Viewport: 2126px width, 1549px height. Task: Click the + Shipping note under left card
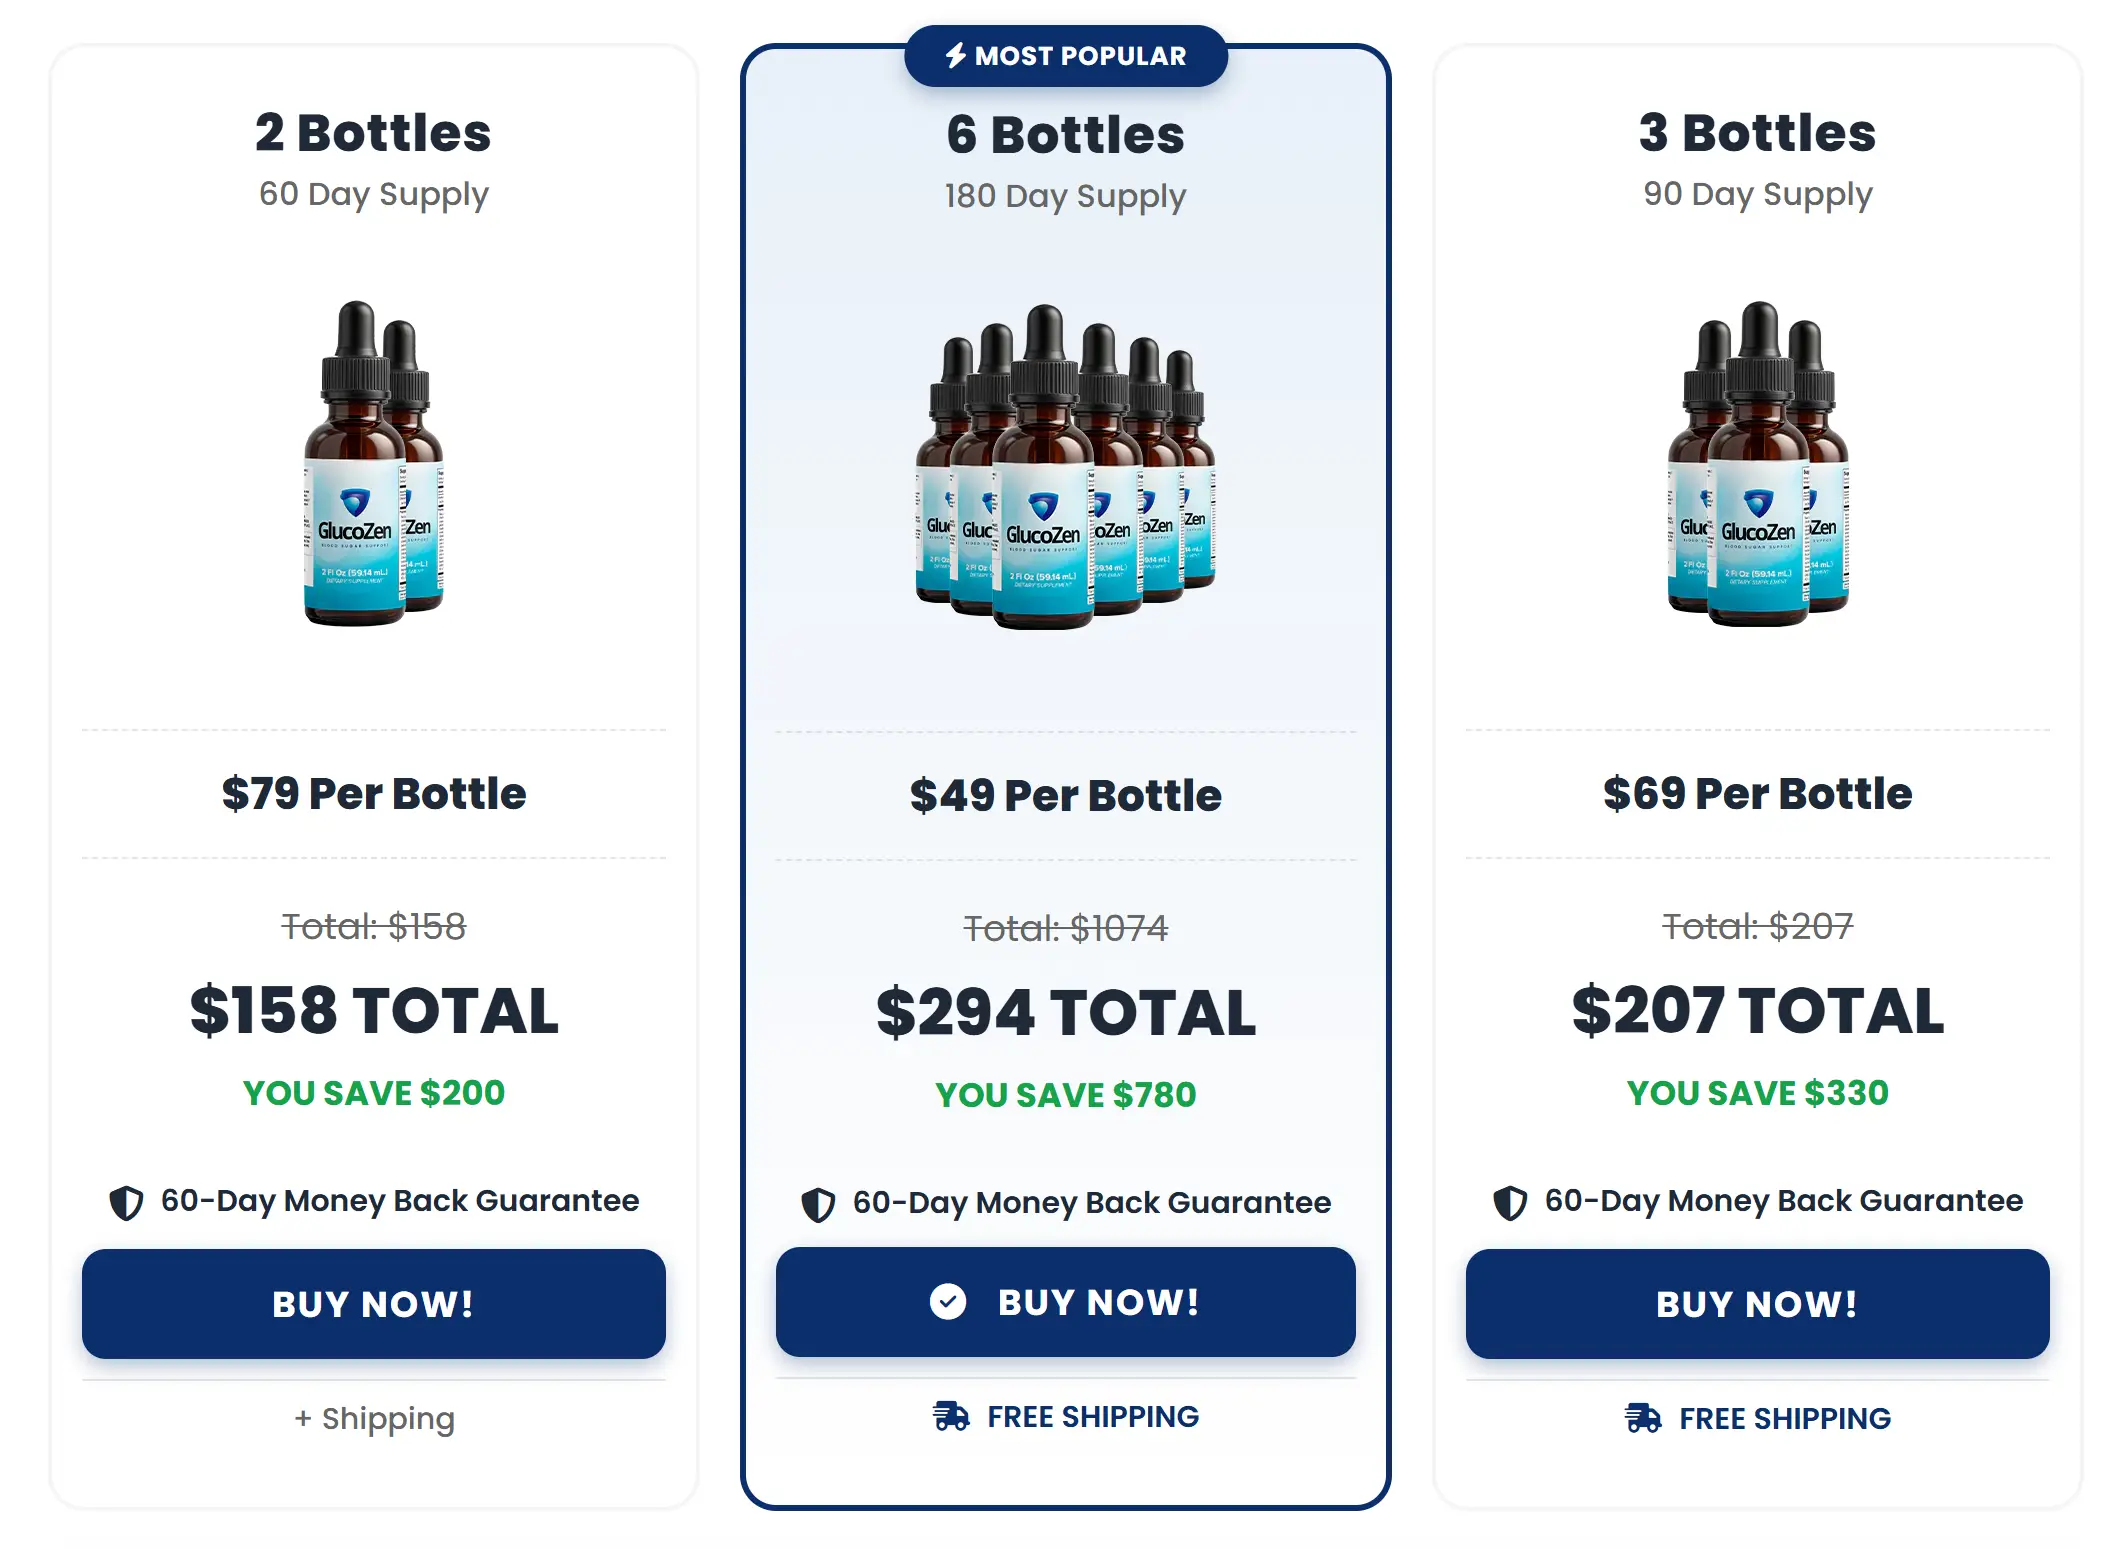(374, 1418)
